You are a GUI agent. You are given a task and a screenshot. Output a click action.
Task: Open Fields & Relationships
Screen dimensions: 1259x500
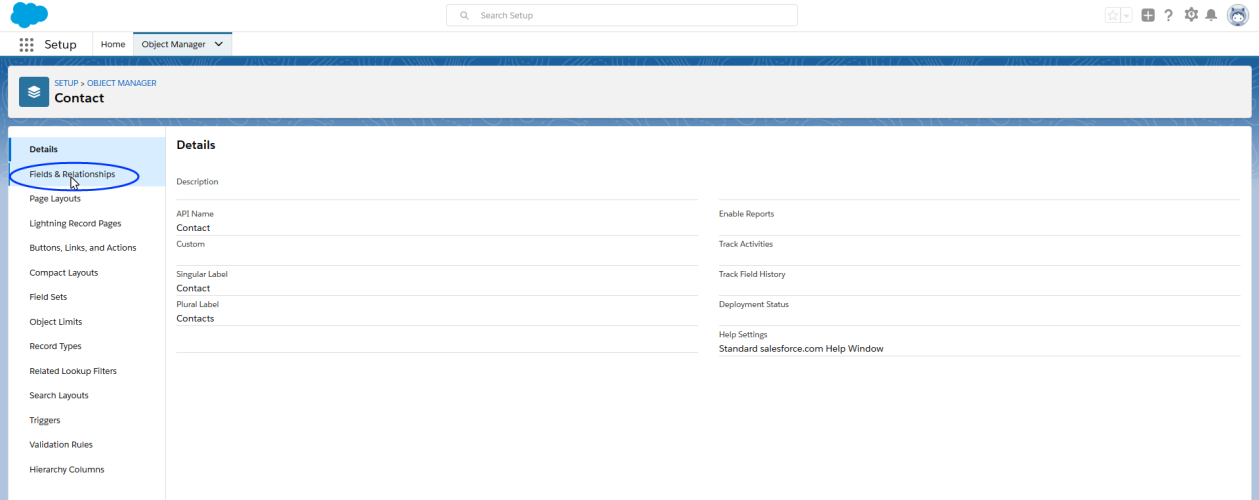(x=87, y=174)
